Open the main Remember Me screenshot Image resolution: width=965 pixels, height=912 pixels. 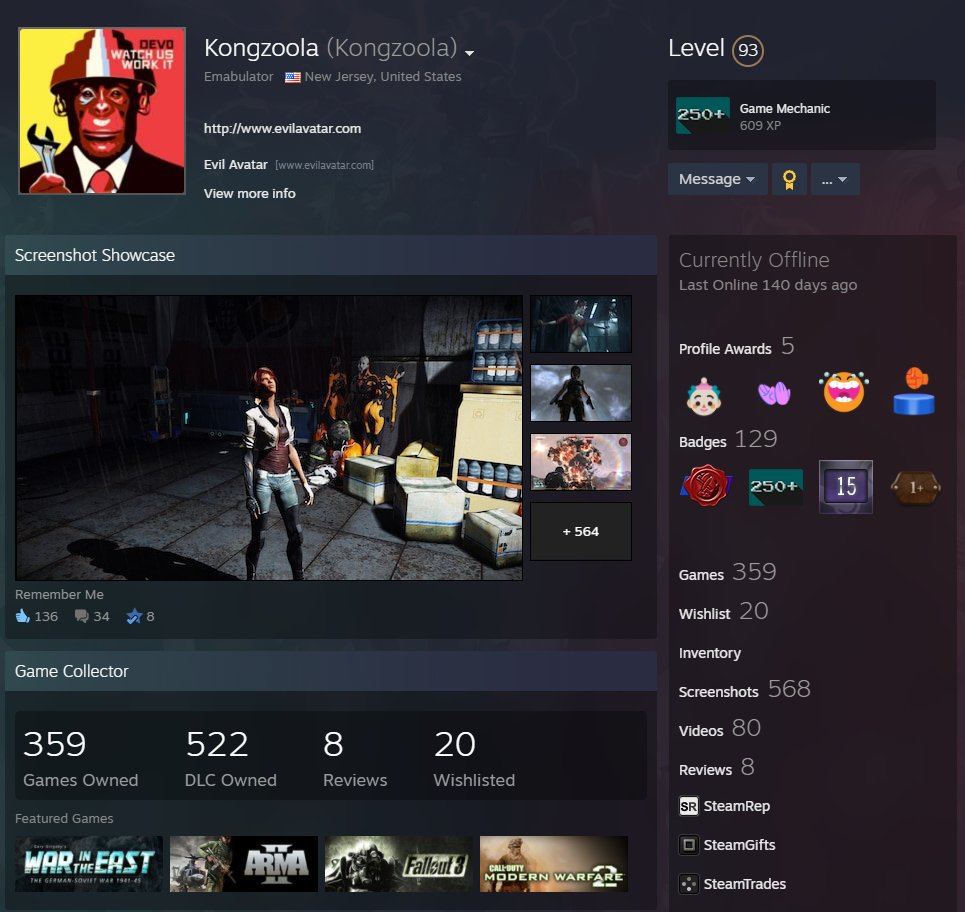(x=269, y=438)
